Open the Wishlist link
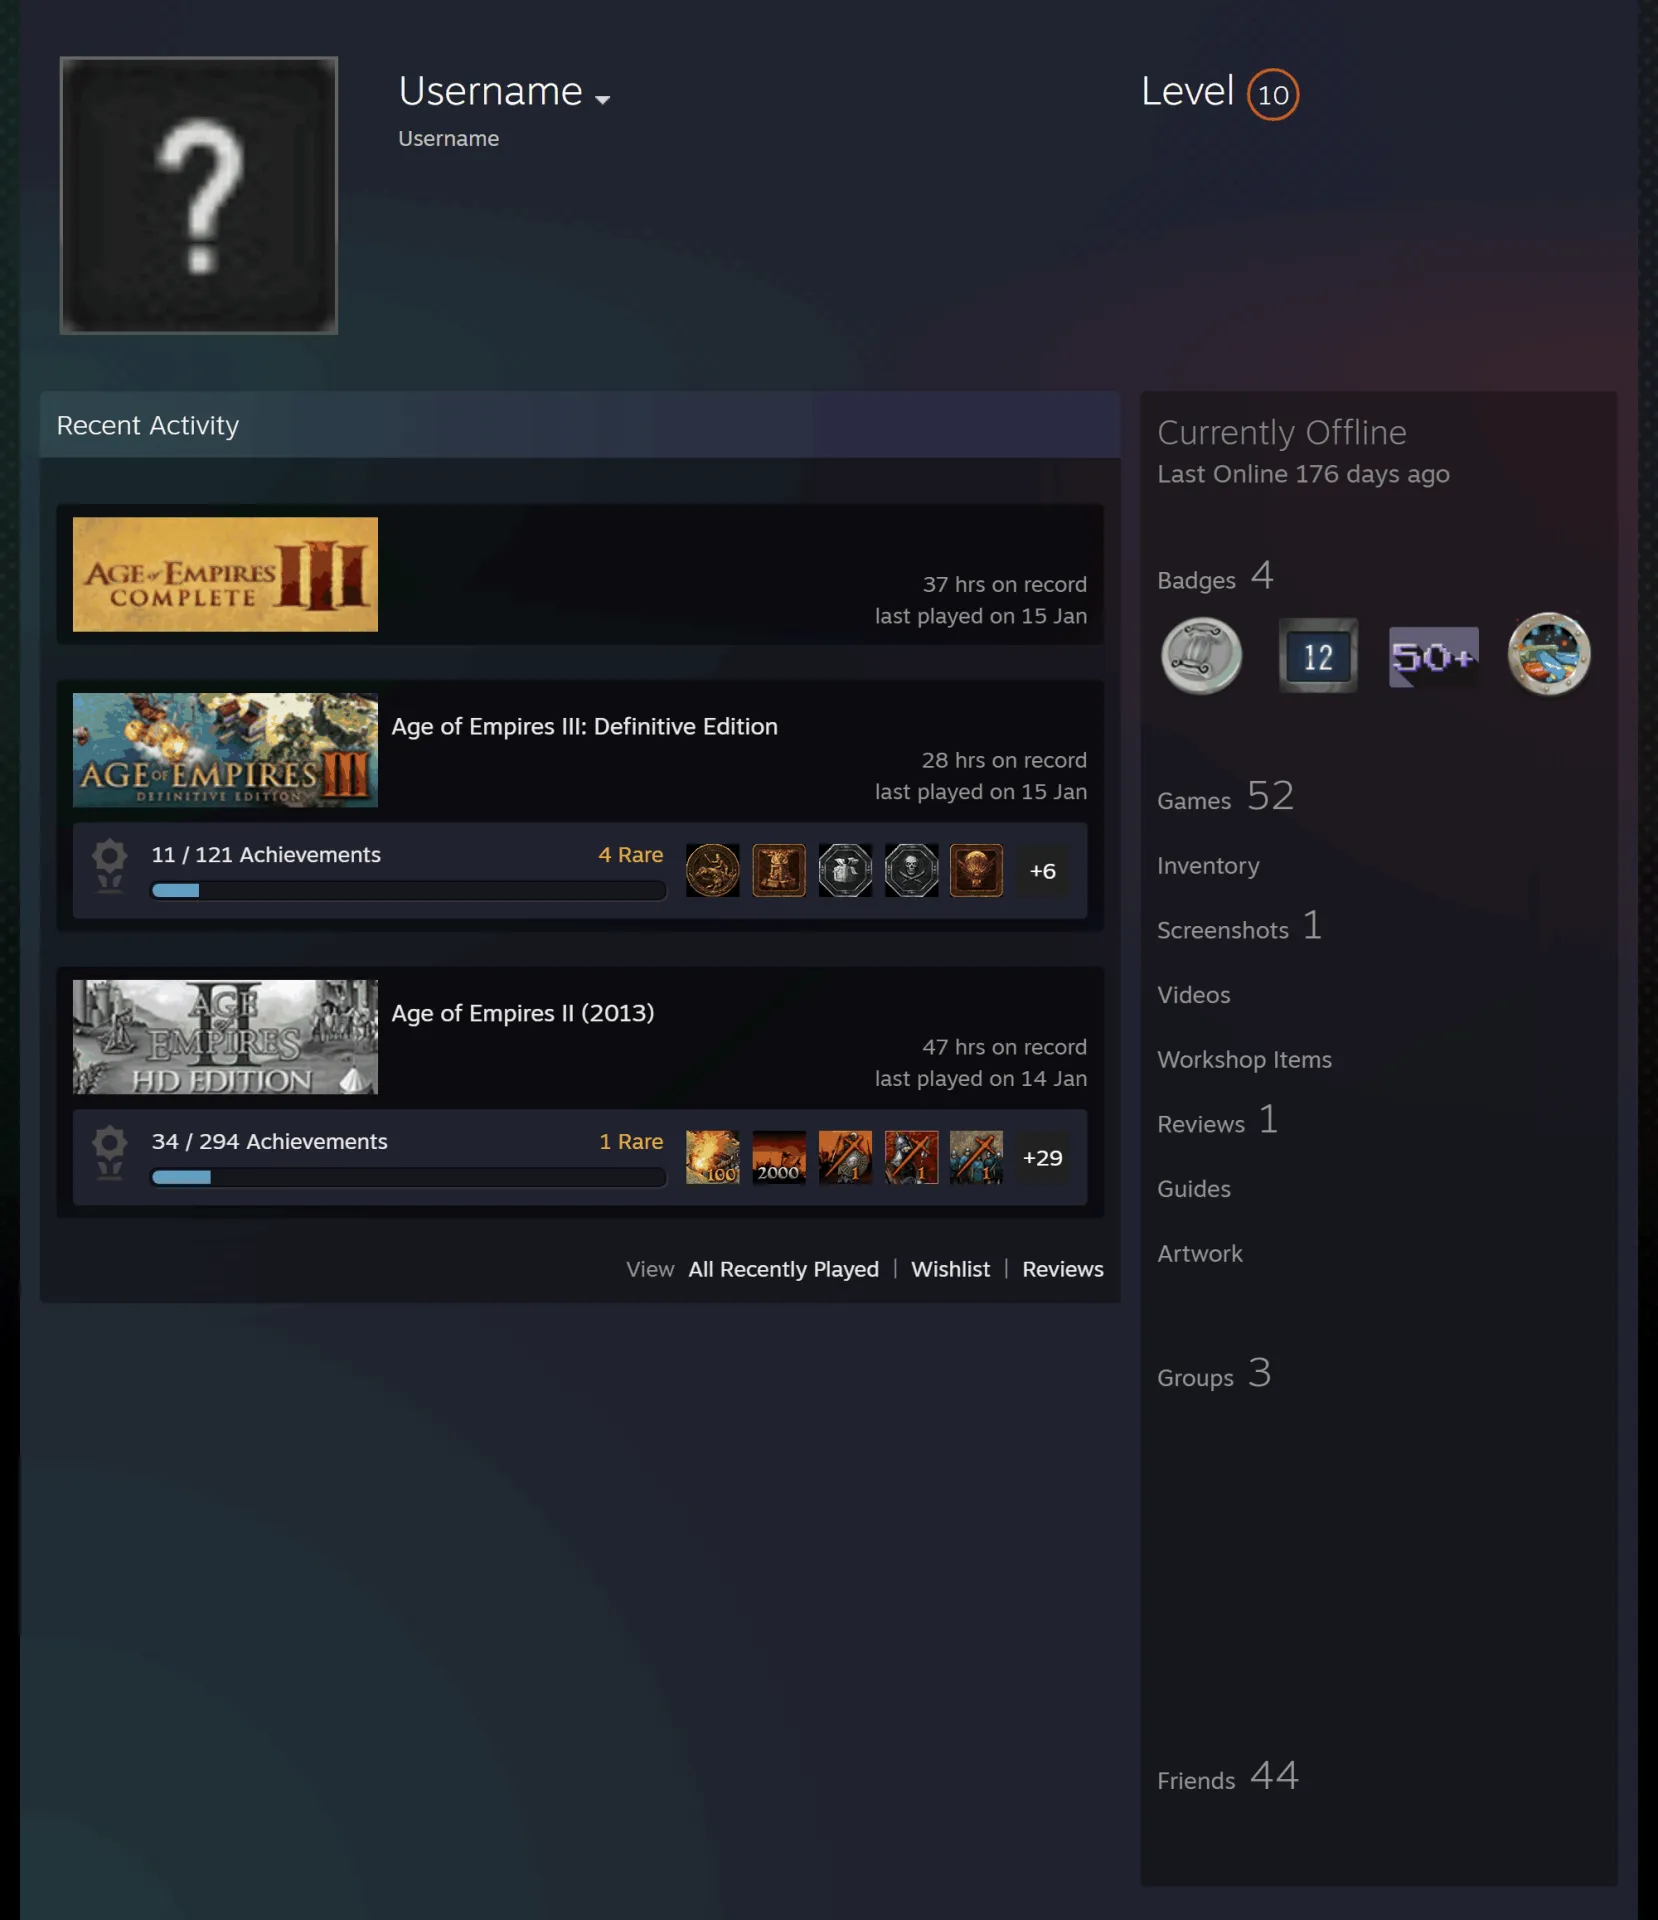The image size is (1658, 1920). tap(950, 1269)
